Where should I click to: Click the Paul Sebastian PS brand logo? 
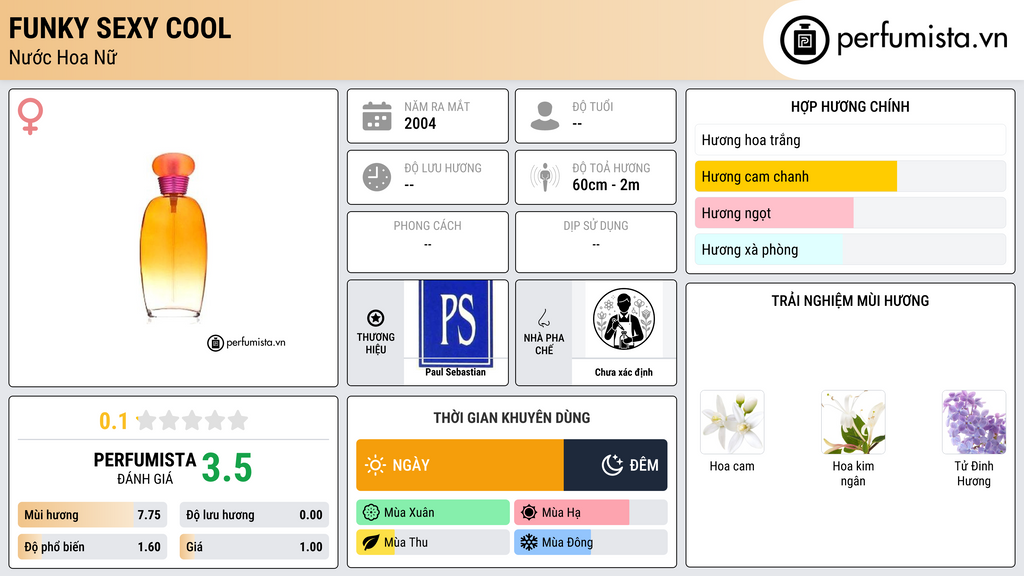456,323
